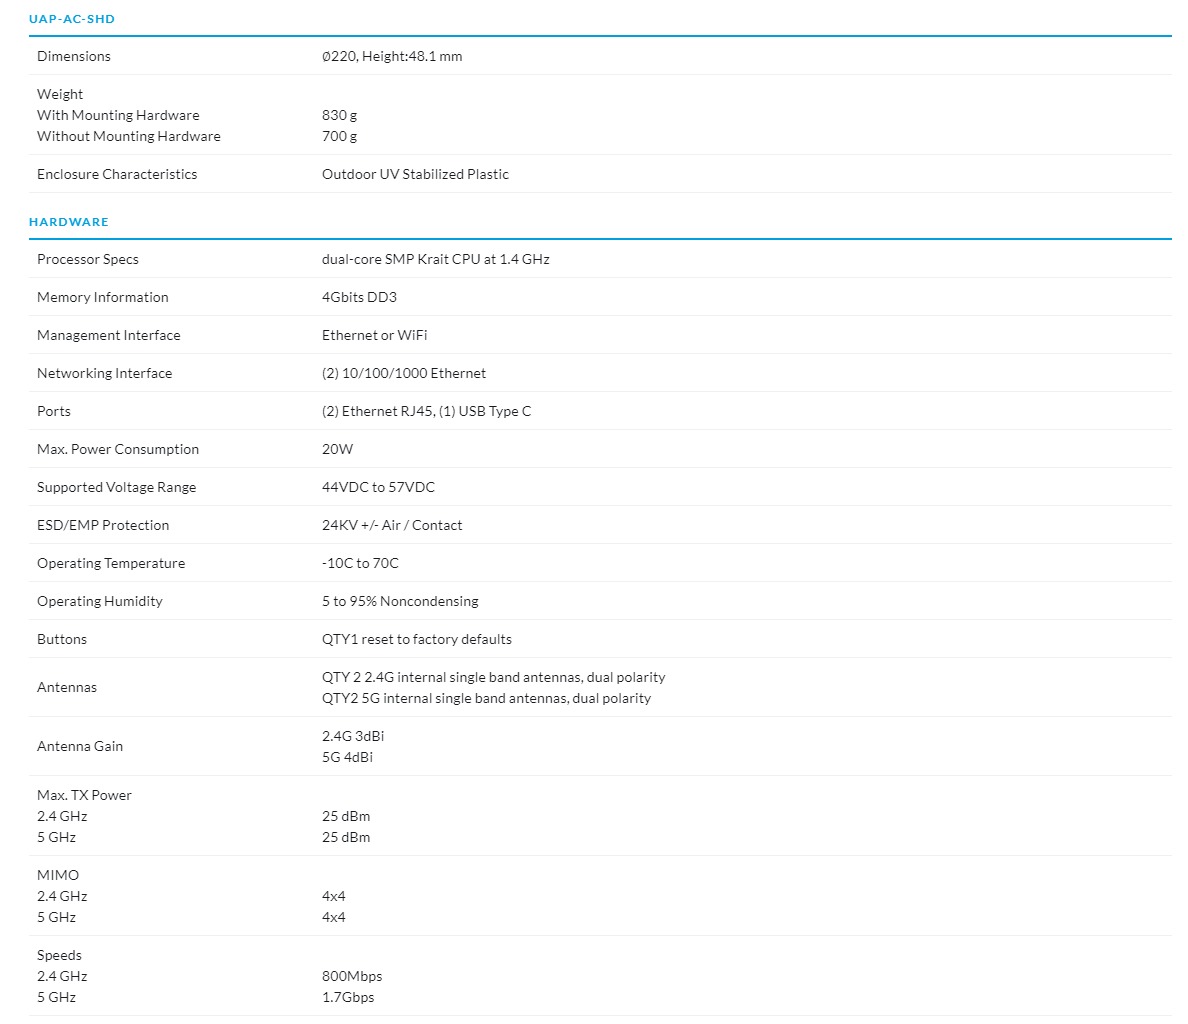Select the 830 g weight value

339,115
